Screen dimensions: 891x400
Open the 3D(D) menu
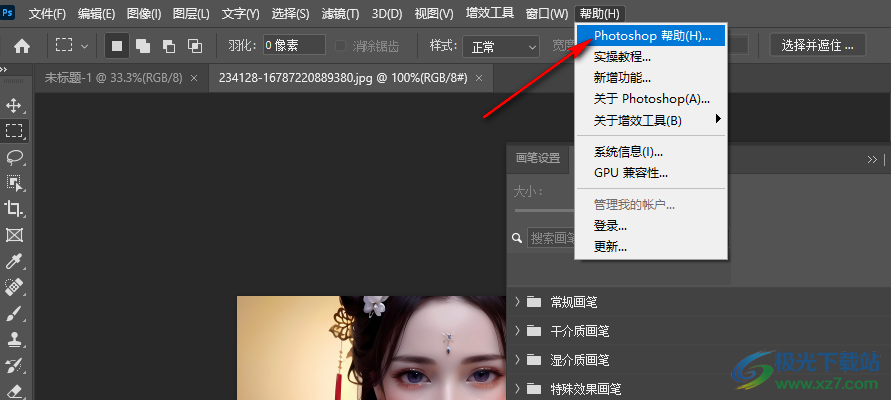tap(387, 14)
